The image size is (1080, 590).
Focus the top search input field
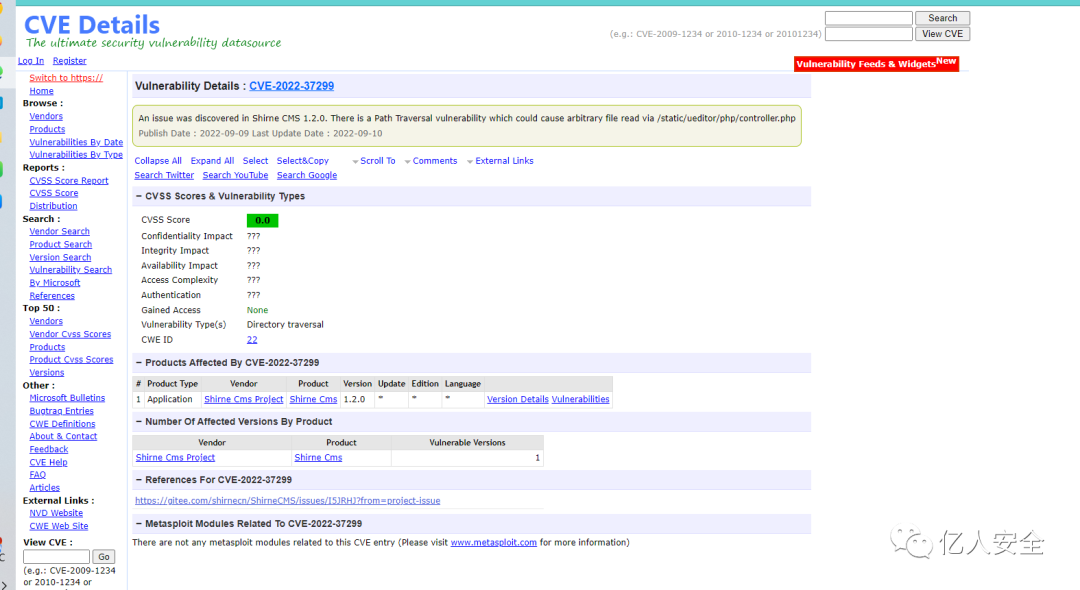869,18
